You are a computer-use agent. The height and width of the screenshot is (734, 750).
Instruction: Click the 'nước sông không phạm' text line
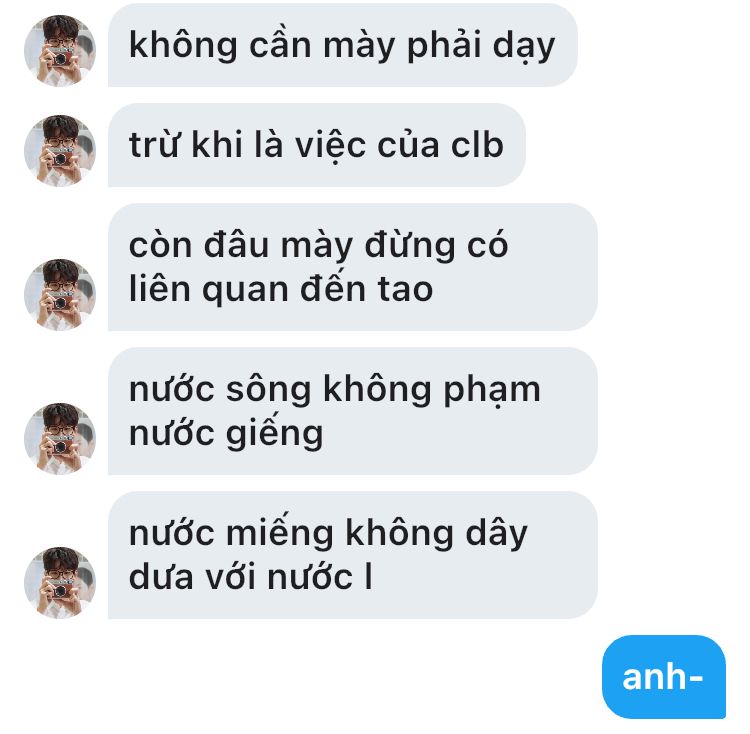pos(335,390)
